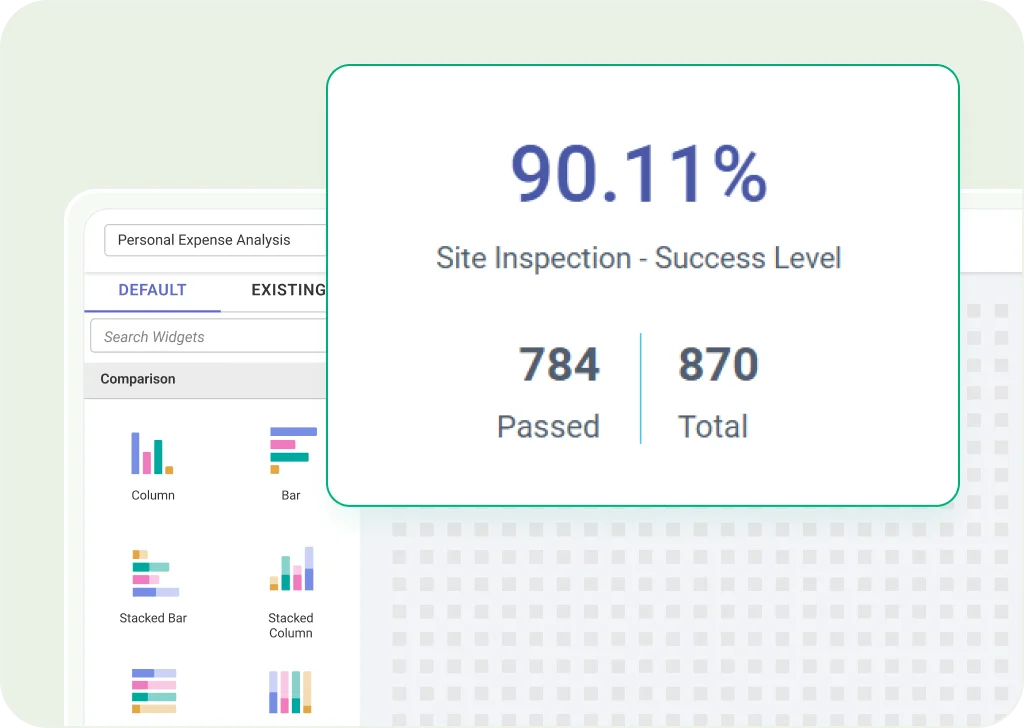Select the Site Inspection - Success Level title
This screenshot has height=728, width=1024.
pos(638,258)
